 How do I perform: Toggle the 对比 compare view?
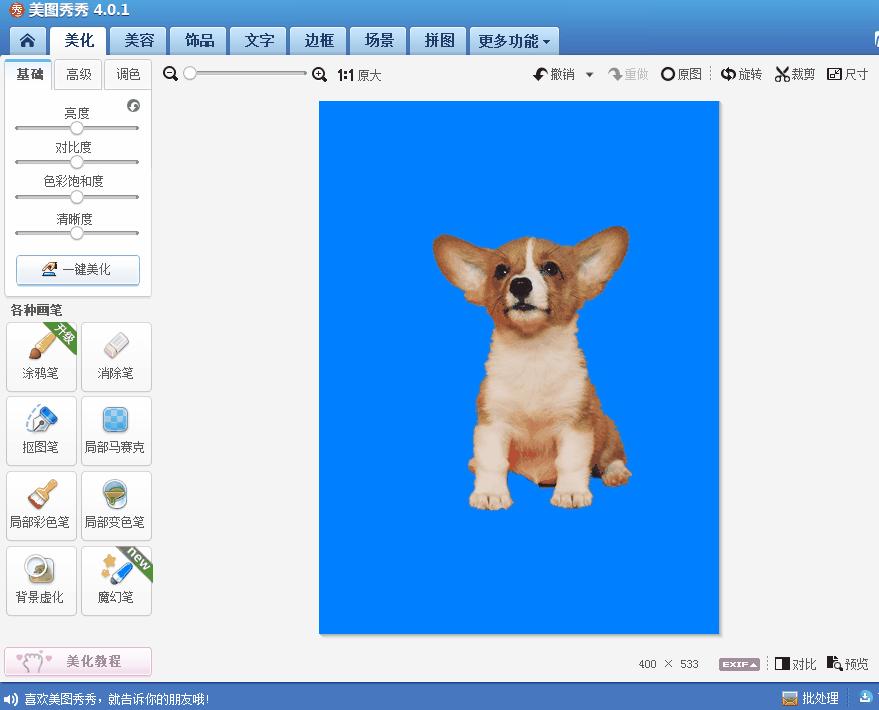[x=796, y=664]
